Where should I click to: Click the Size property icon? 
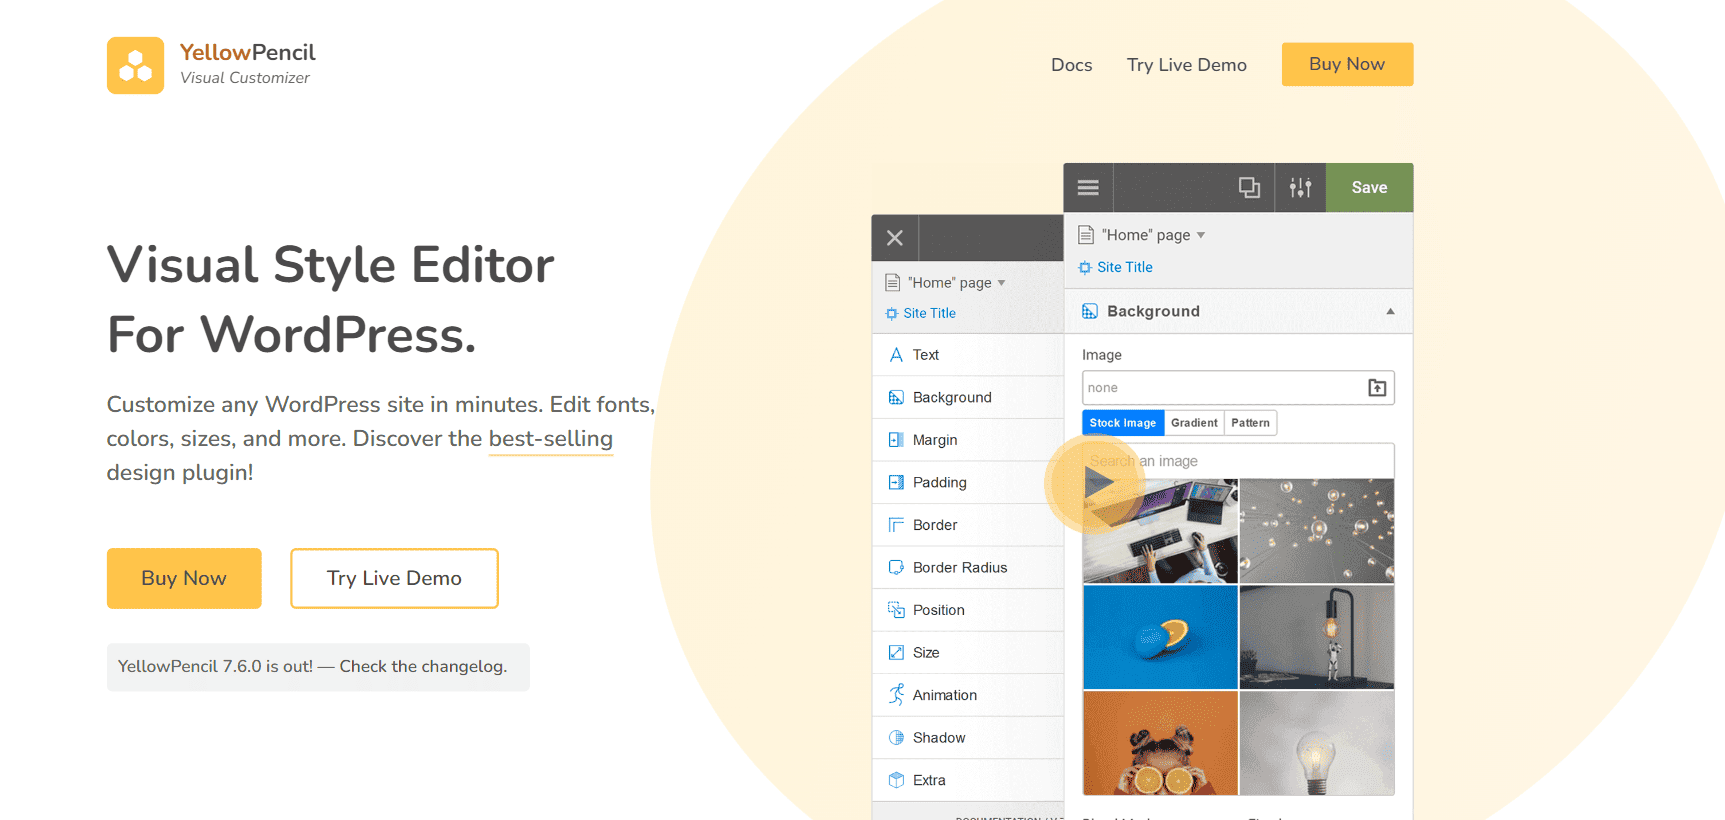[896, 652]
